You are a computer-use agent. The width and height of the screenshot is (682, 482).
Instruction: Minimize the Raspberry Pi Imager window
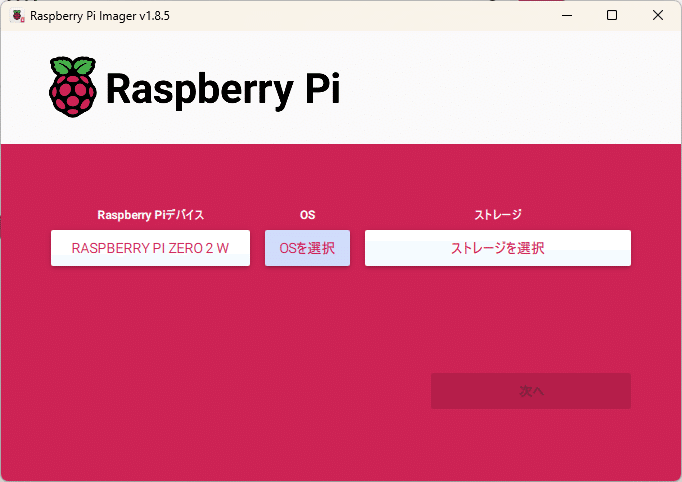click(x=567, y=16)
